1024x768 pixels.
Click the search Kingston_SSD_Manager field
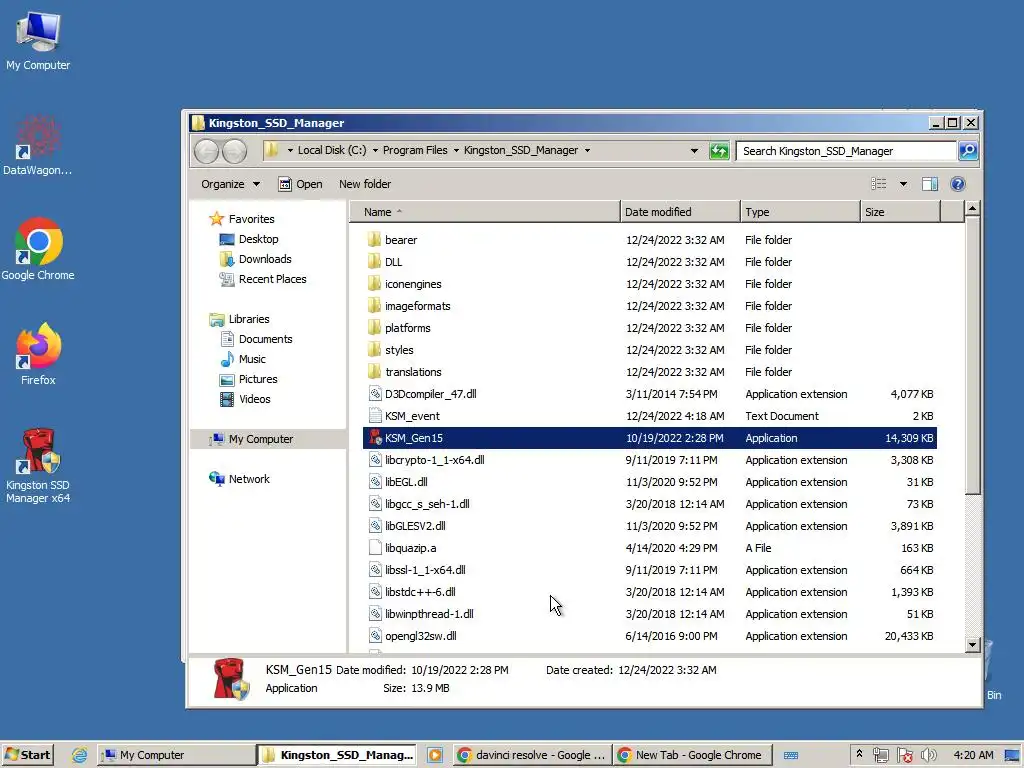(x=846, y=151)
